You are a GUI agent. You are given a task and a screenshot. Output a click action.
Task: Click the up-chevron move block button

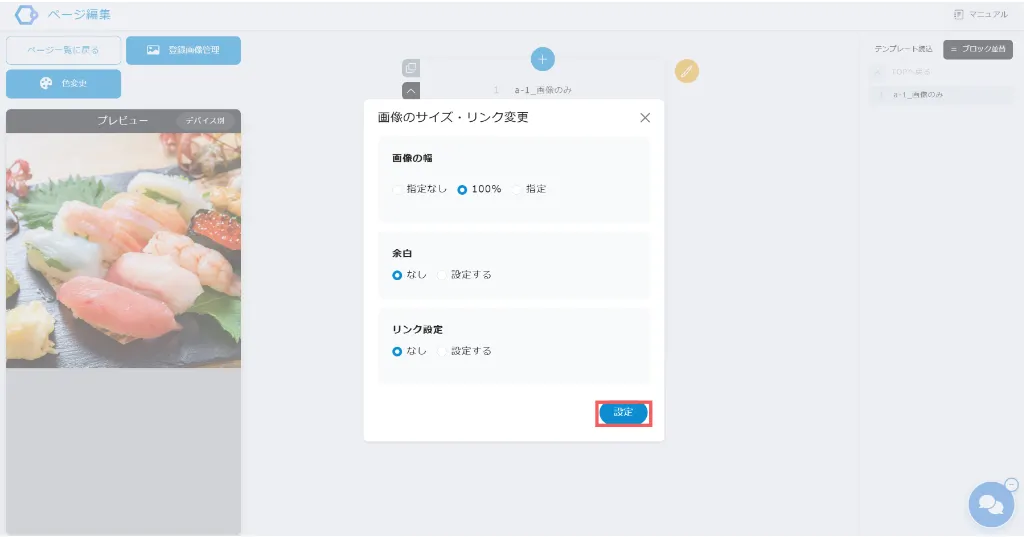(x=410, y=91)
